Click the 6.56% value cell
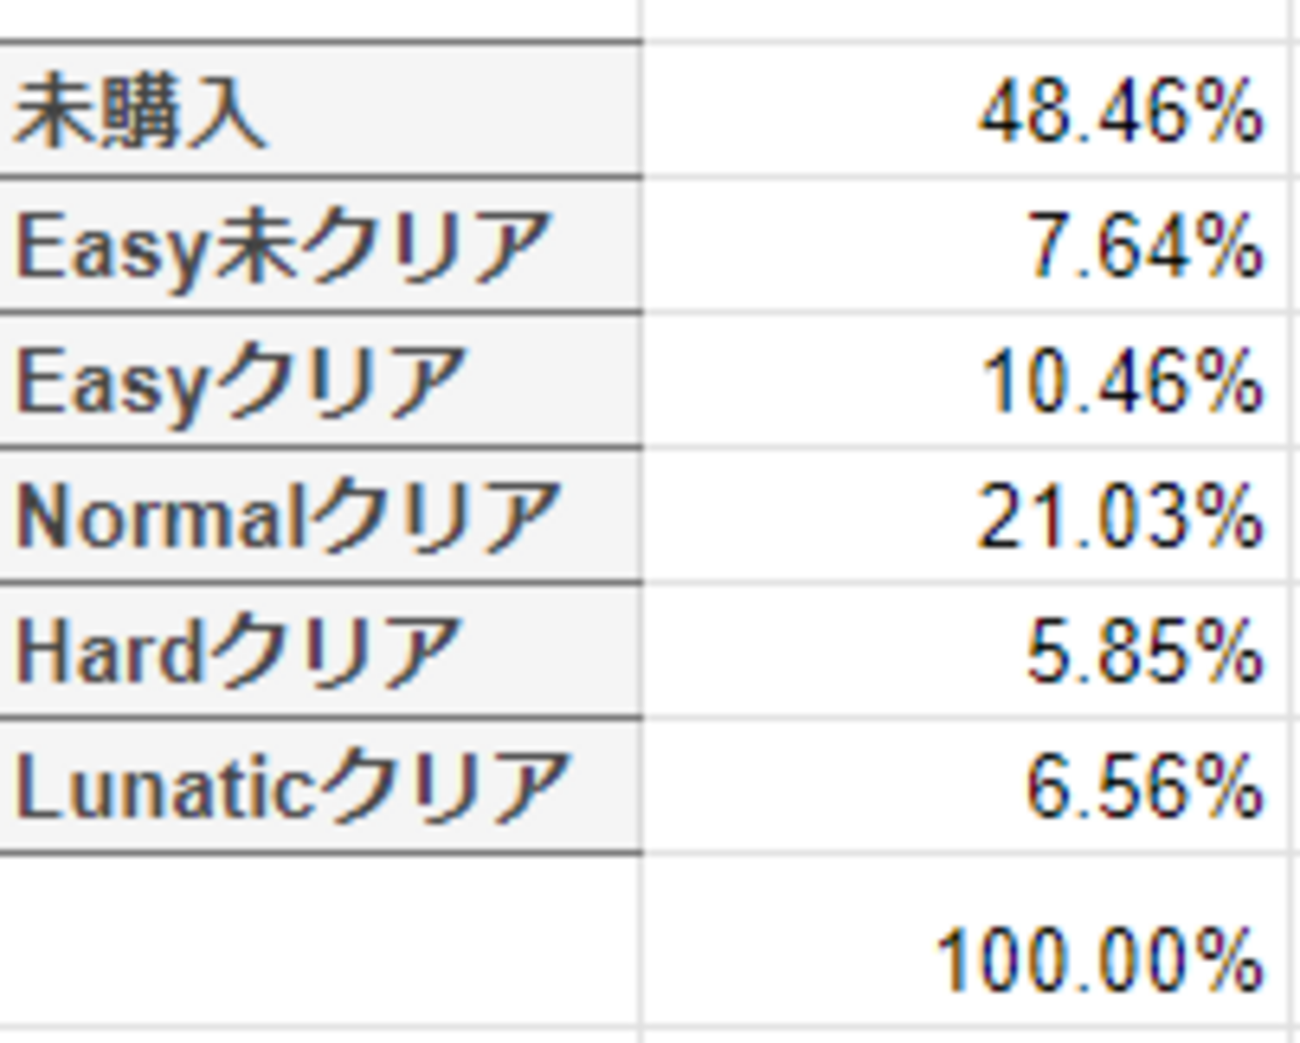The image size is (1300, 1043). click(x=964, y=786)
